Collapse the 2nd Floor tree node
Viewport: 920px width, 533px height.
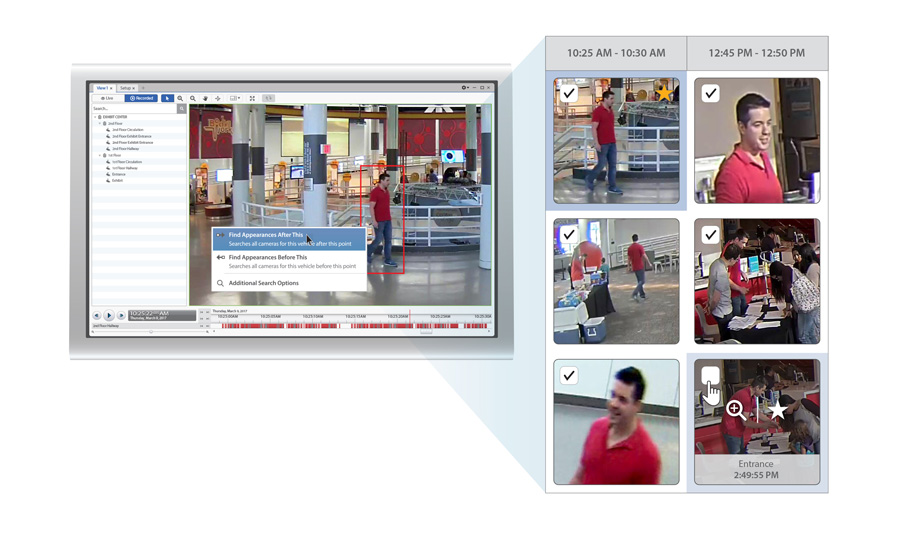coord(101,124)
